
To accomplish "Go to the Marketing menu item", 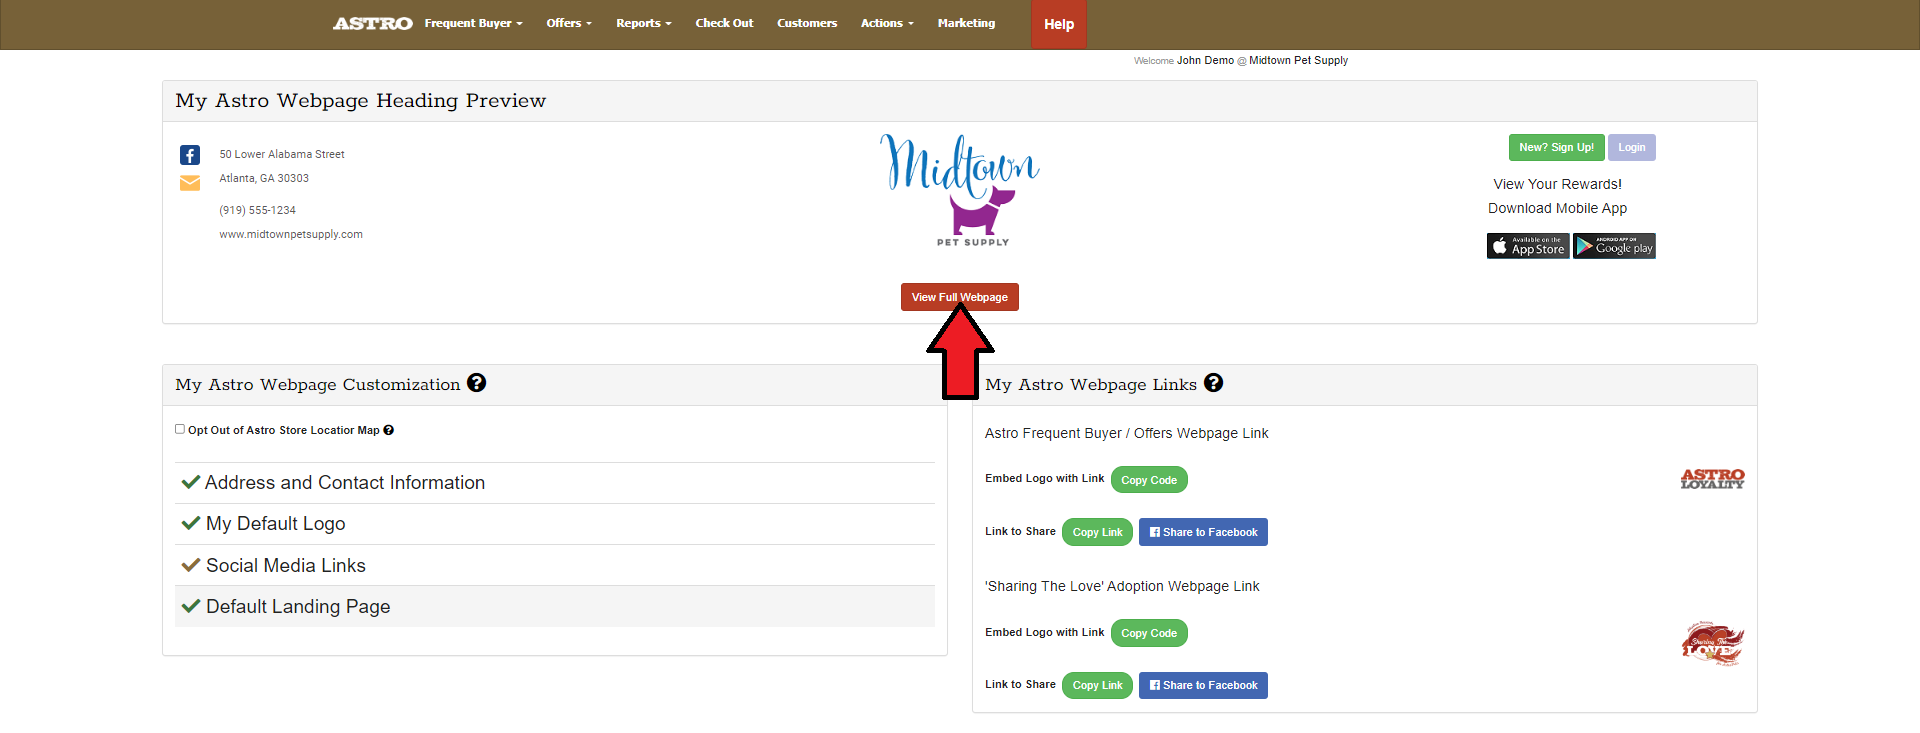I will pyautogui.click(x=966, y=23).
